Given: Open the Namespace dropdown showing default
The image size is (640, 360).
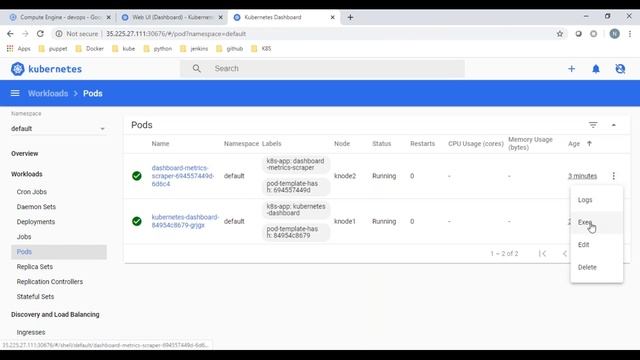Looking at the screenshot, I should [x=58, y=129].
